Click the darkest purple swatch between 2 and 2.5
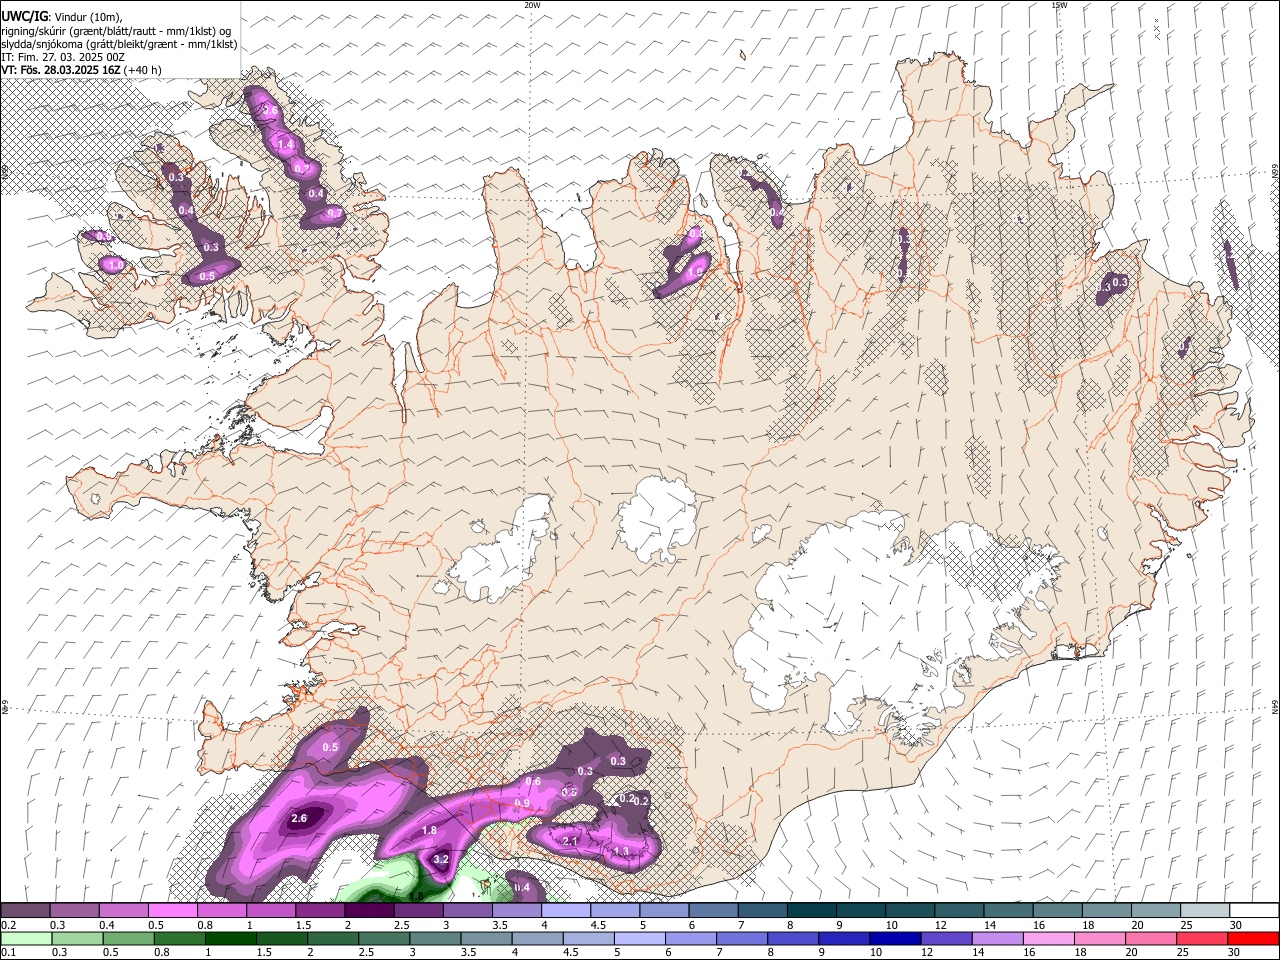Viewport: 1280px width, 960px height. pos(368,910)
